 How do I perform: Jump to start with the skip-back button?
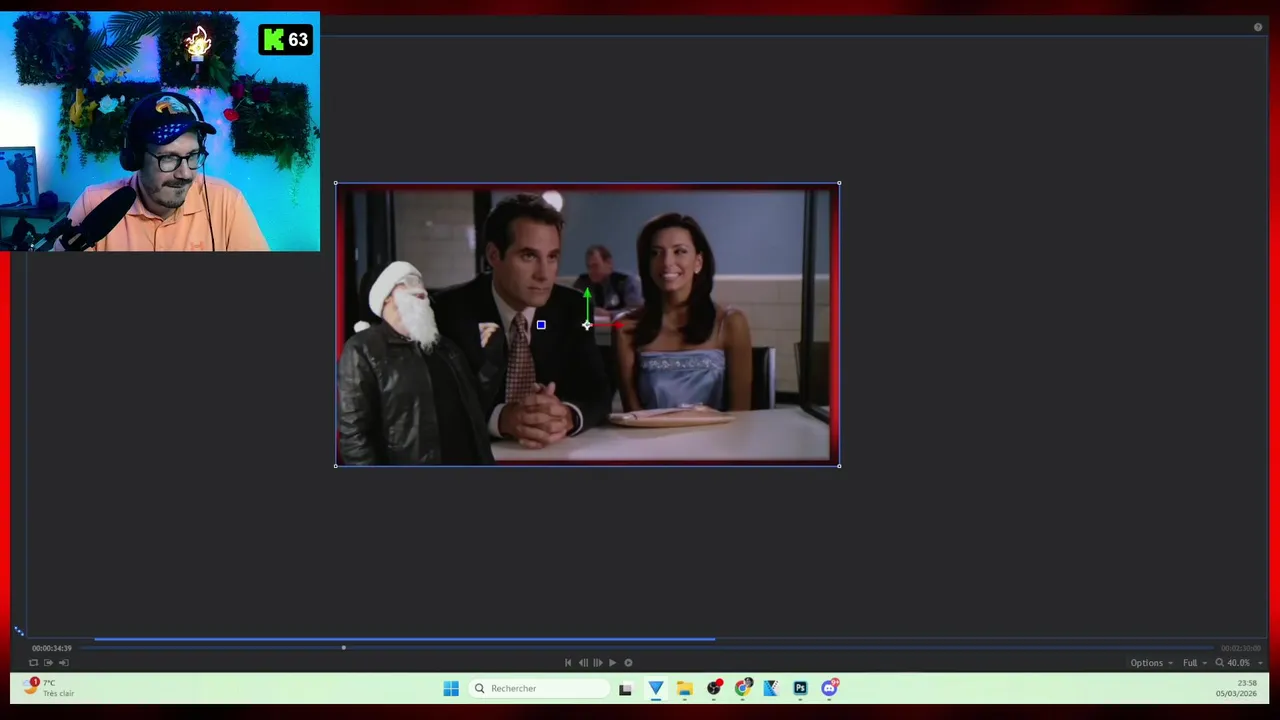568,662
